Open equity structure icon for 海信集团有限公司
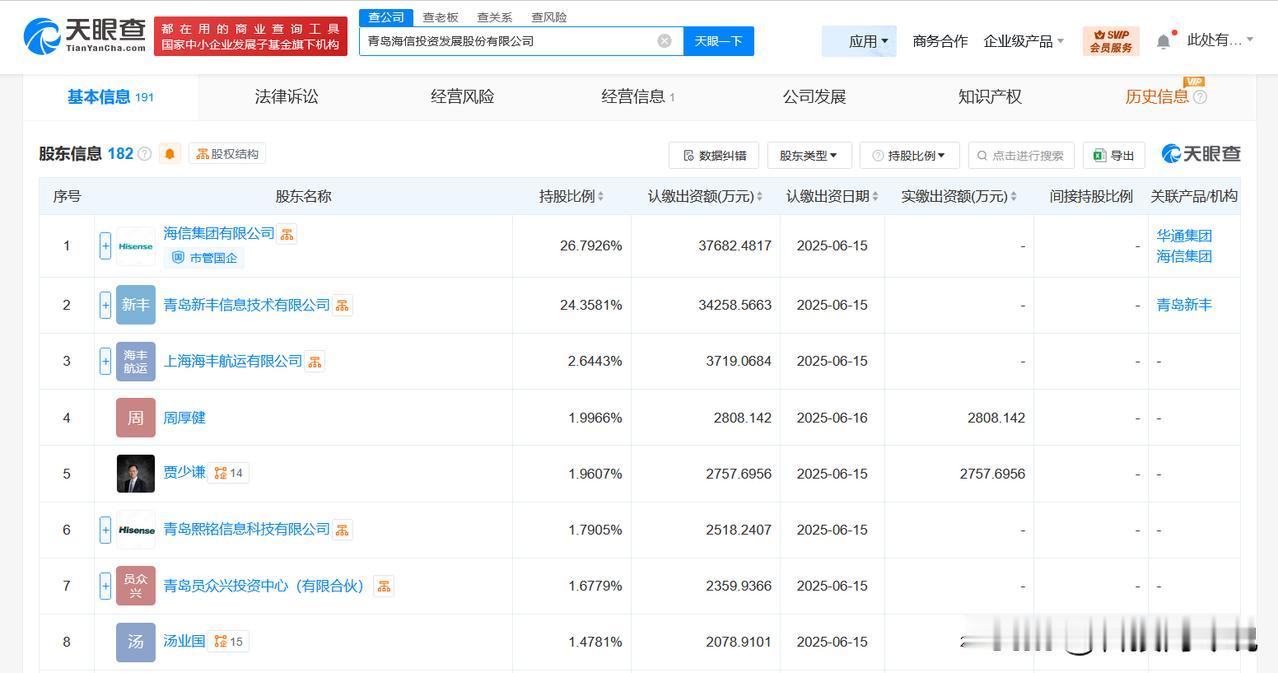This screenshot has width=1278, height=673. point(287,233)
